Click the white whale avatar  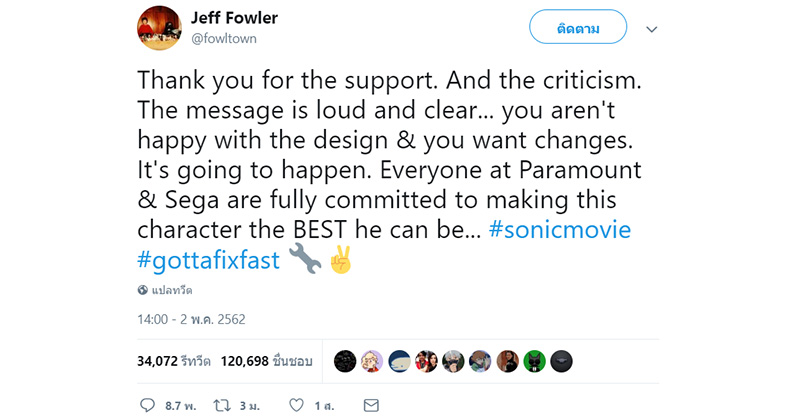[x=399, y=361]
